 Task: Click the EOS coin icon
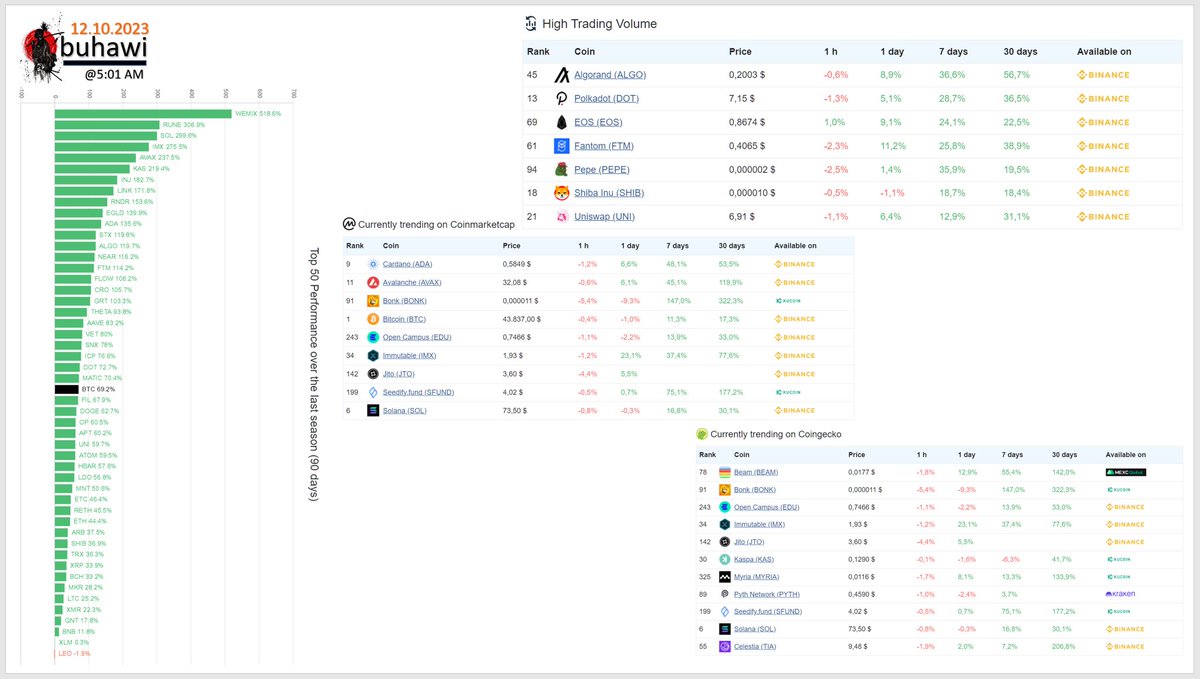561,122
